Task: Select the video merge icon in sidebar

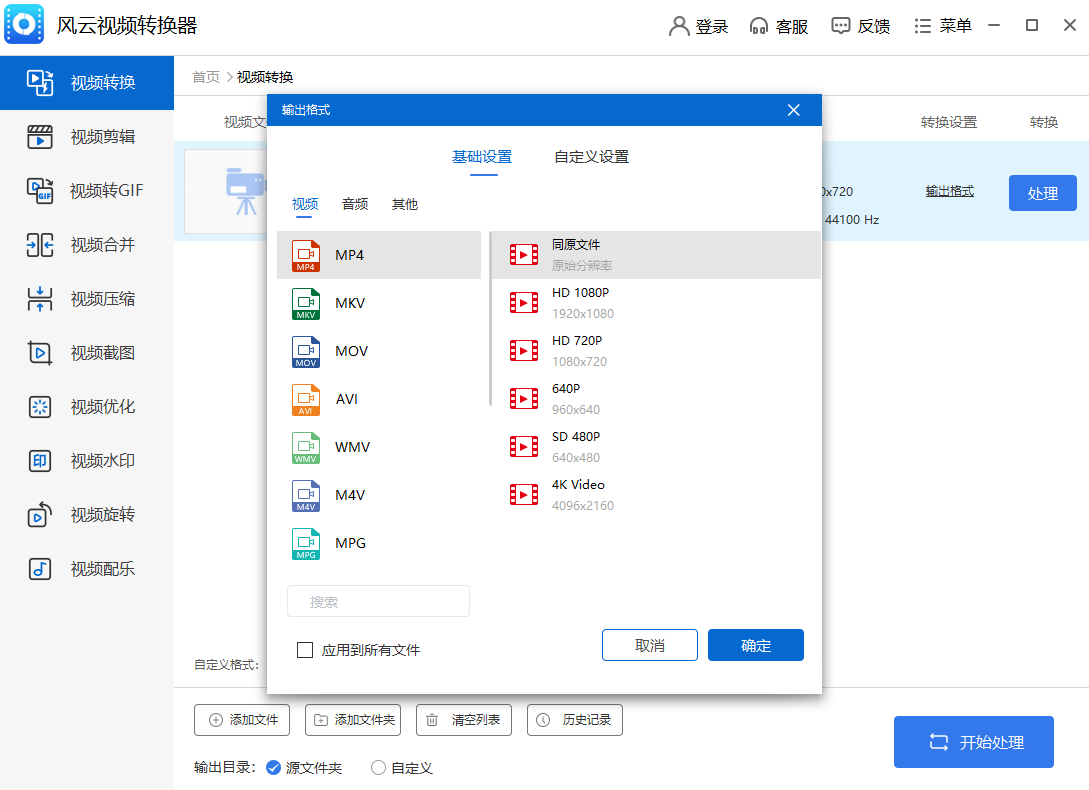Action: point(40,245)
